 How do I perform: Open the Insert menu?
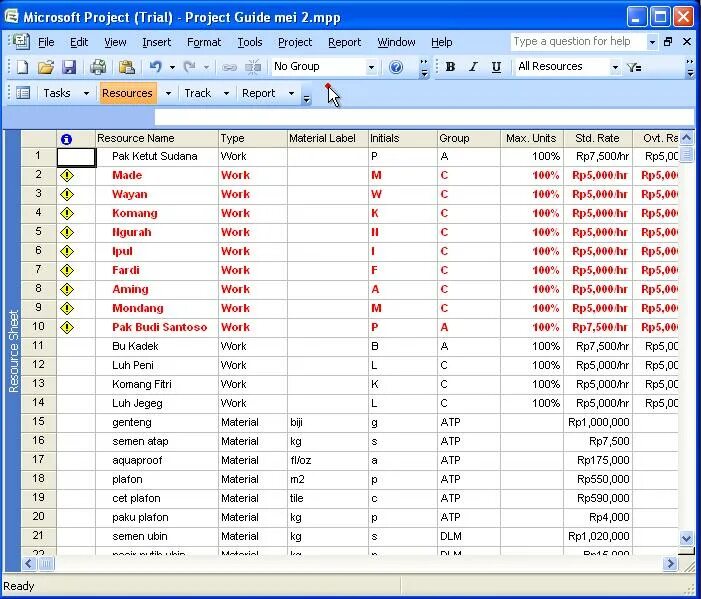156,42
